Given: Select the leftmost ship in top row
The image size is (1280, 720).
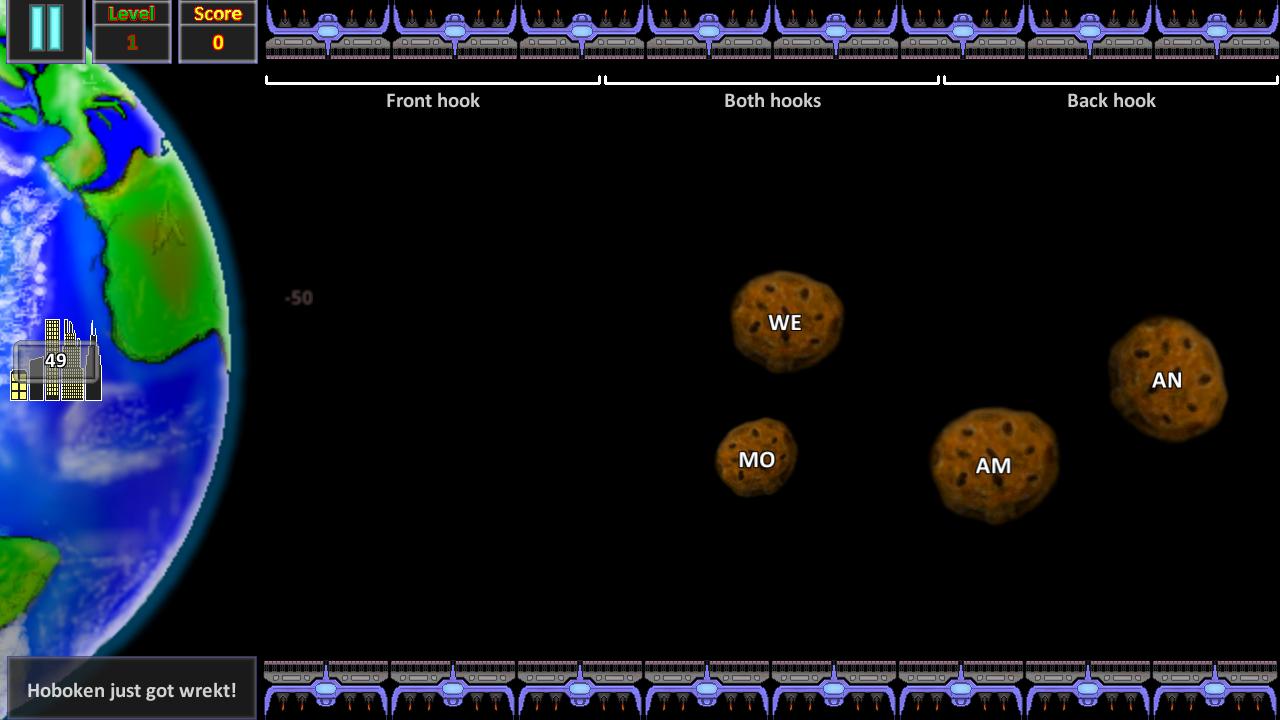Looking at the screenshot, I should click(x=328, y=32).
